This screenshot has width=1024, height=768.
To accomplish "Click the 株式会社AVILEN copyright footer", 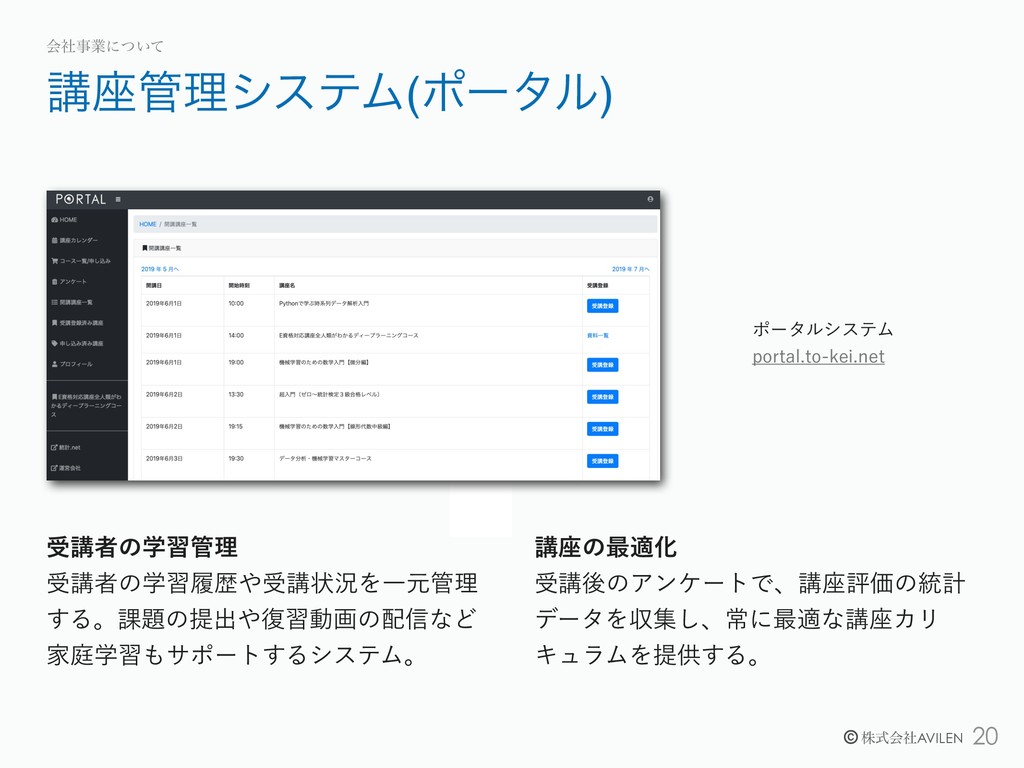I will pos(903,737).
